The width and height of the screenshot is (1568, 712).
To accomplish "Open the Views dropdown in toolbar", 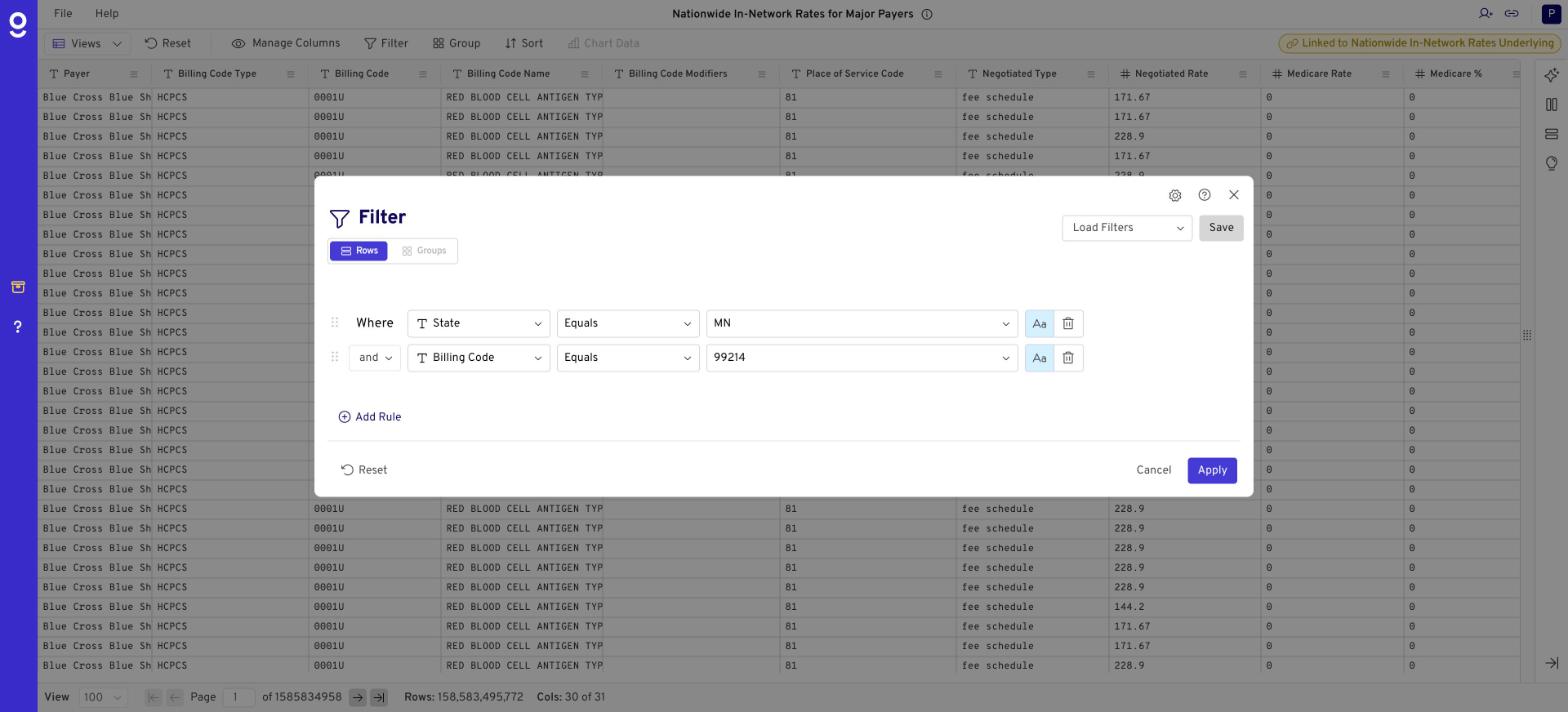I will (x=87, y=44).
